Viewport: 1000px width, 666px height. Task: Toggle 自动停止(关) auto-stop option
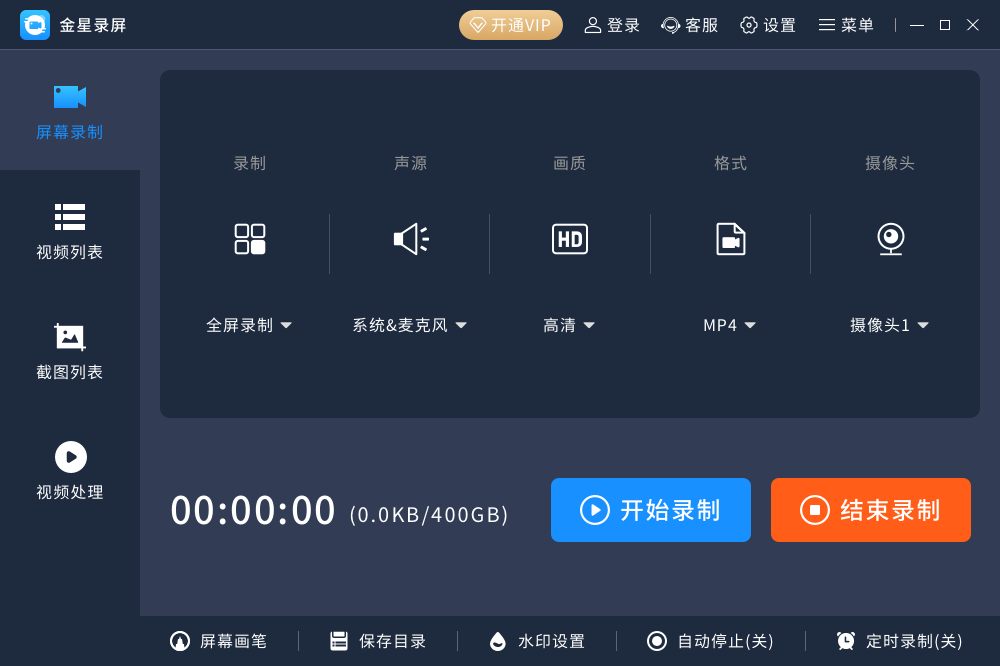711,641
